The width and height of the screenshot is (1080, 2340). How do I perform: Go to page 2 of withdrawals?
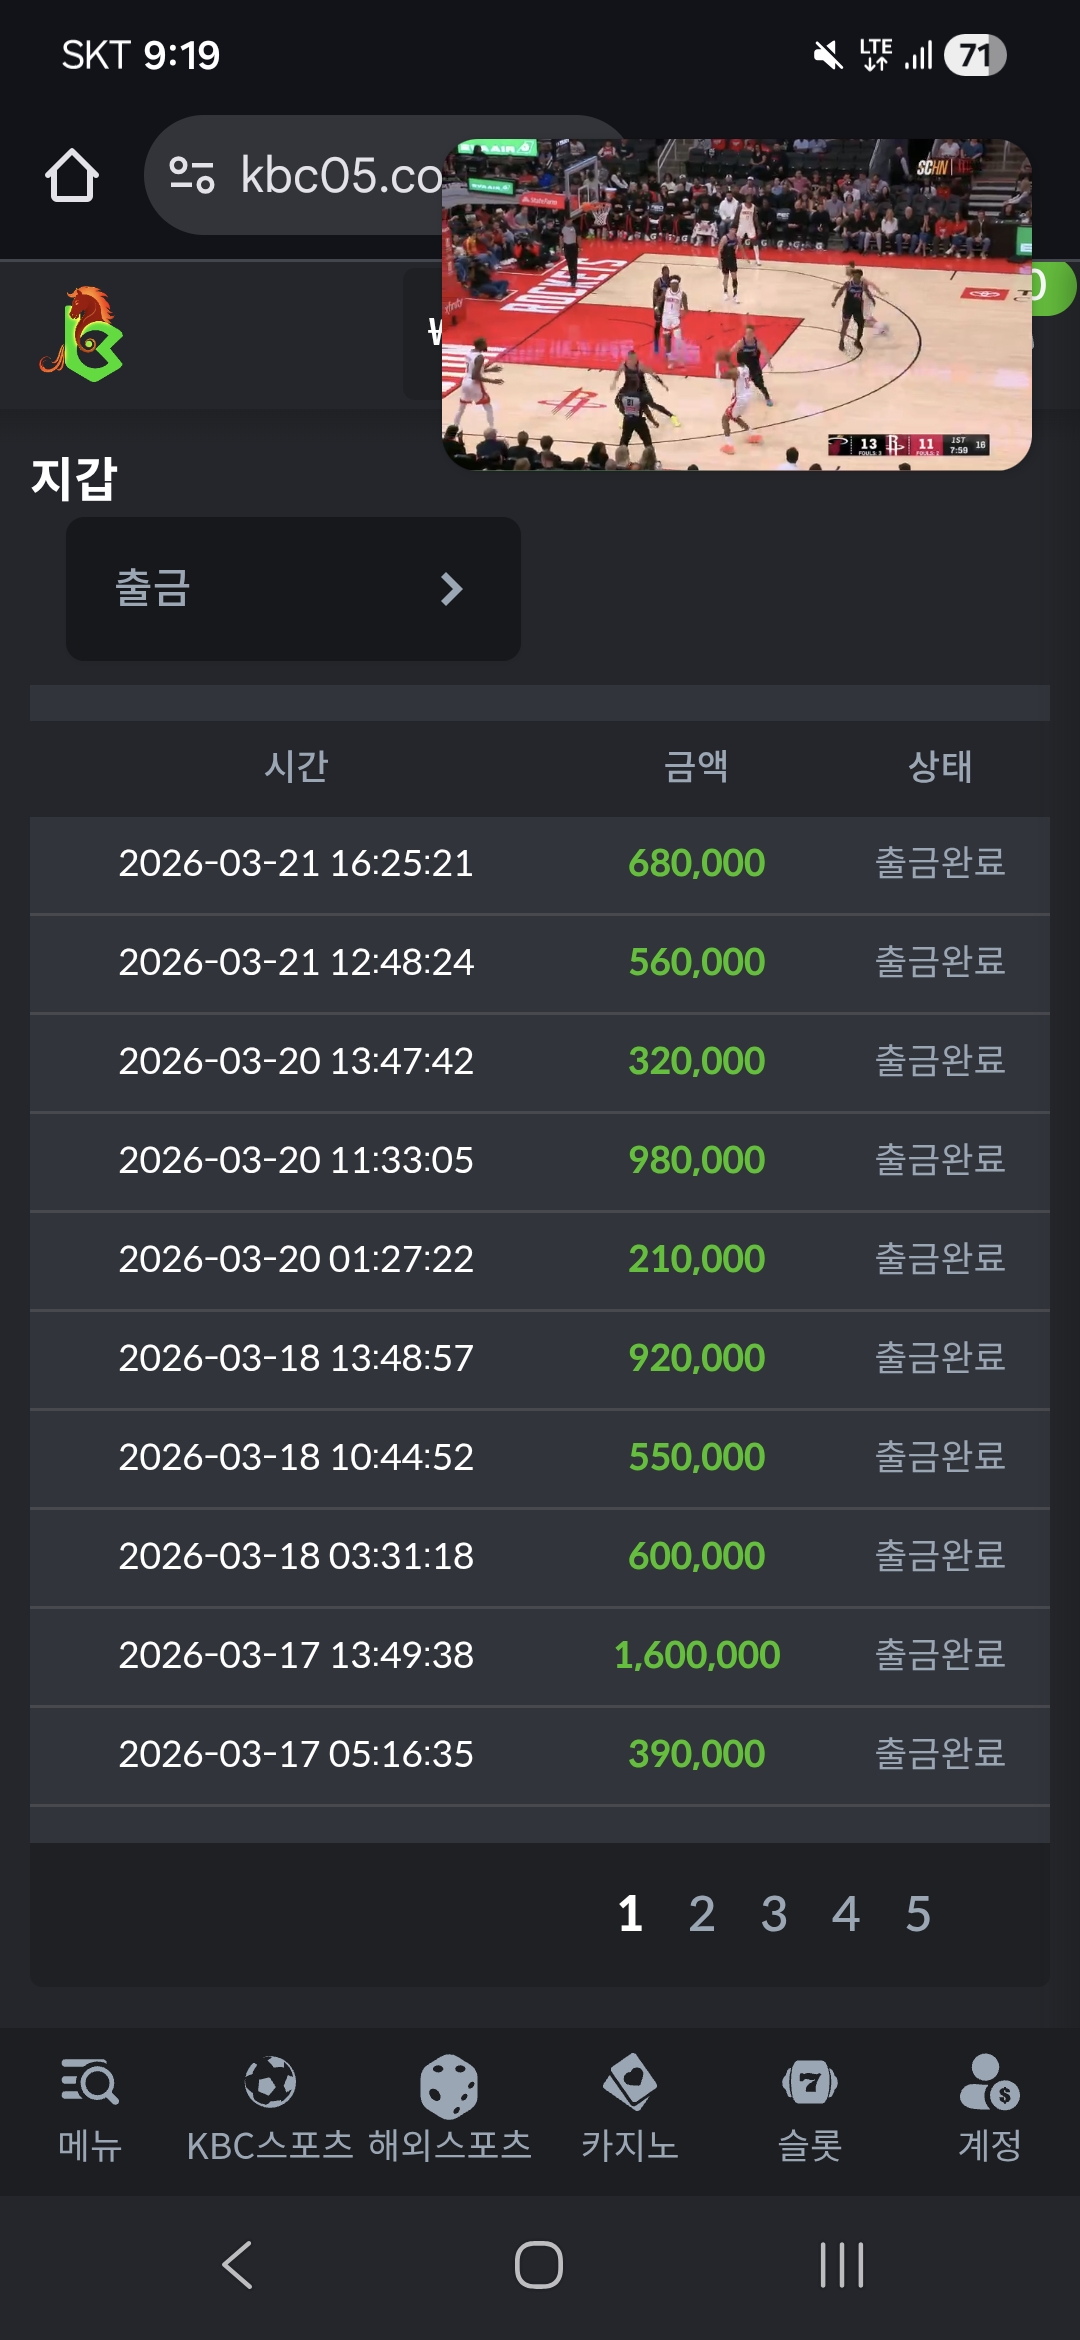[702, 1914]
